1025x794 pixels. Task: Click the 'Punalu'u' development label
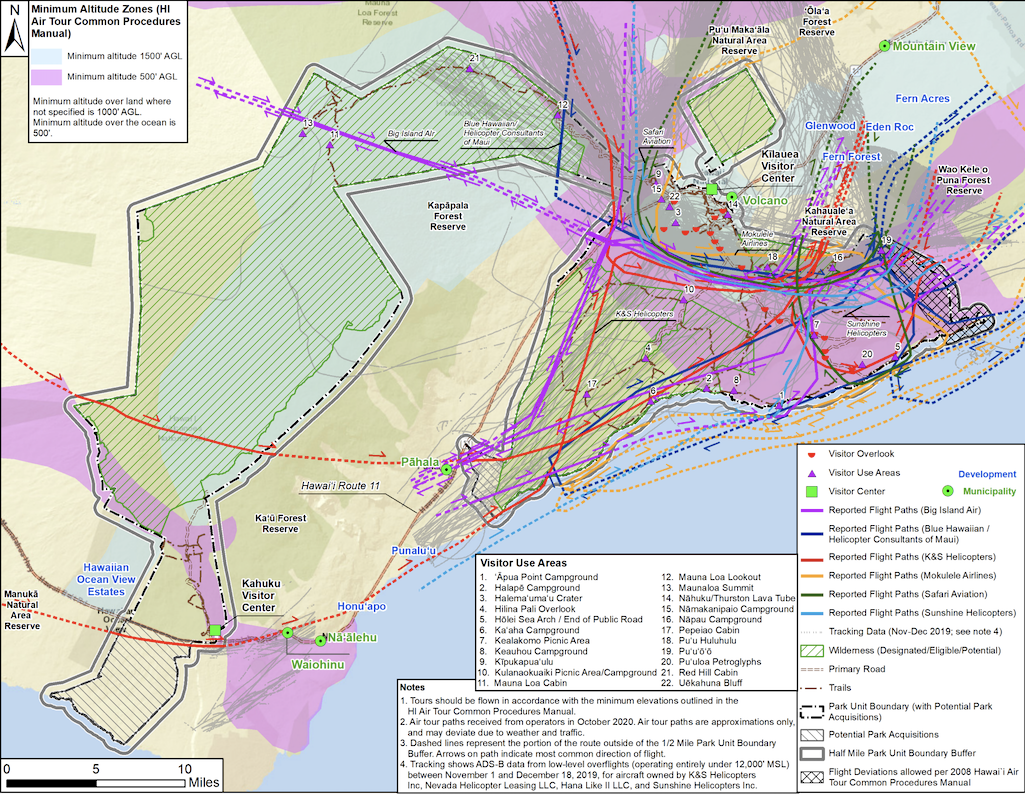[413, 551]
